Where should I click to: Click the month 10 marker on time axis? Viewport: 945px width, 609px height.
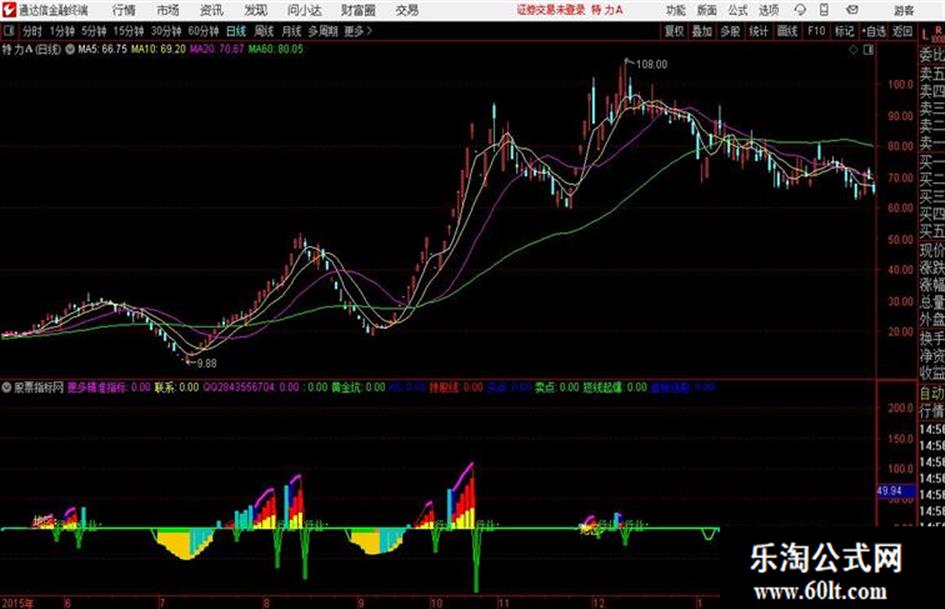(x=436, y=603)
